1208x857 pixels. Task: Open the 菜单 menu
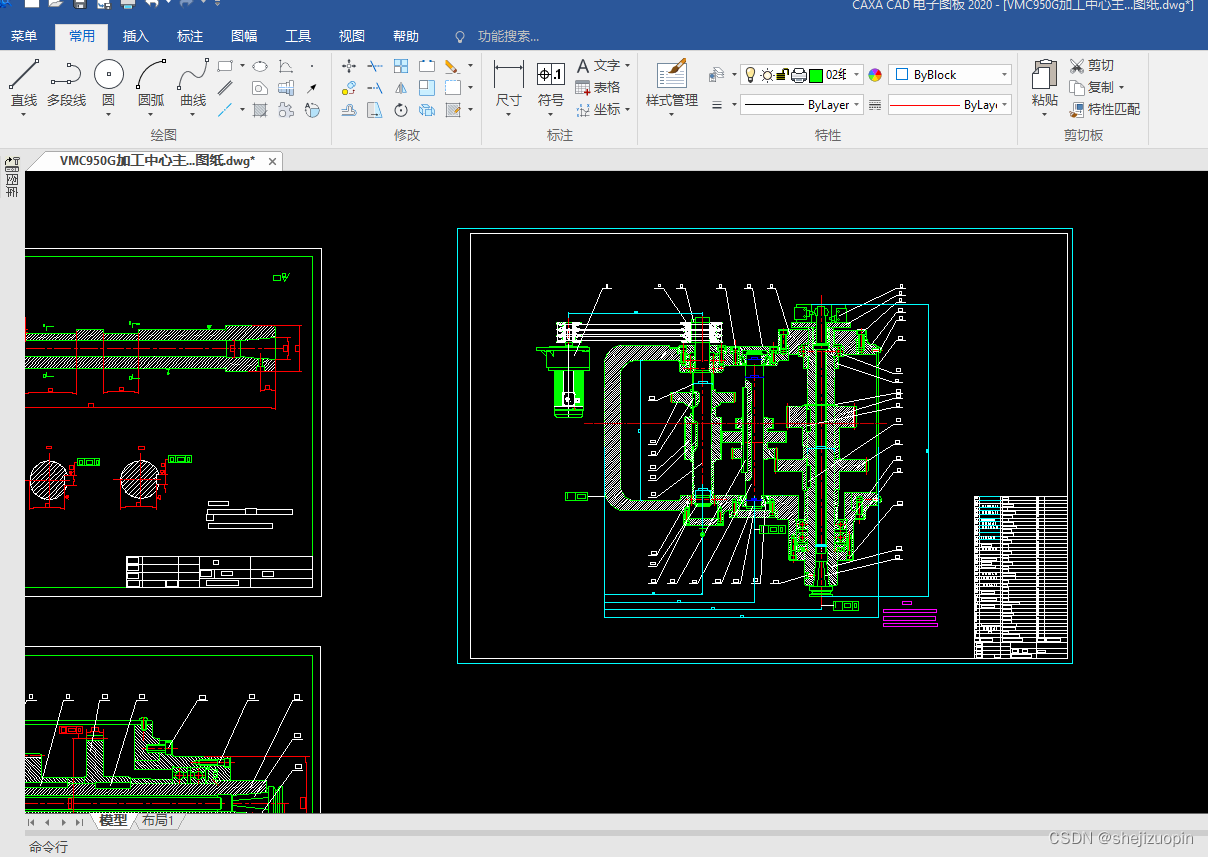[24, 37]
